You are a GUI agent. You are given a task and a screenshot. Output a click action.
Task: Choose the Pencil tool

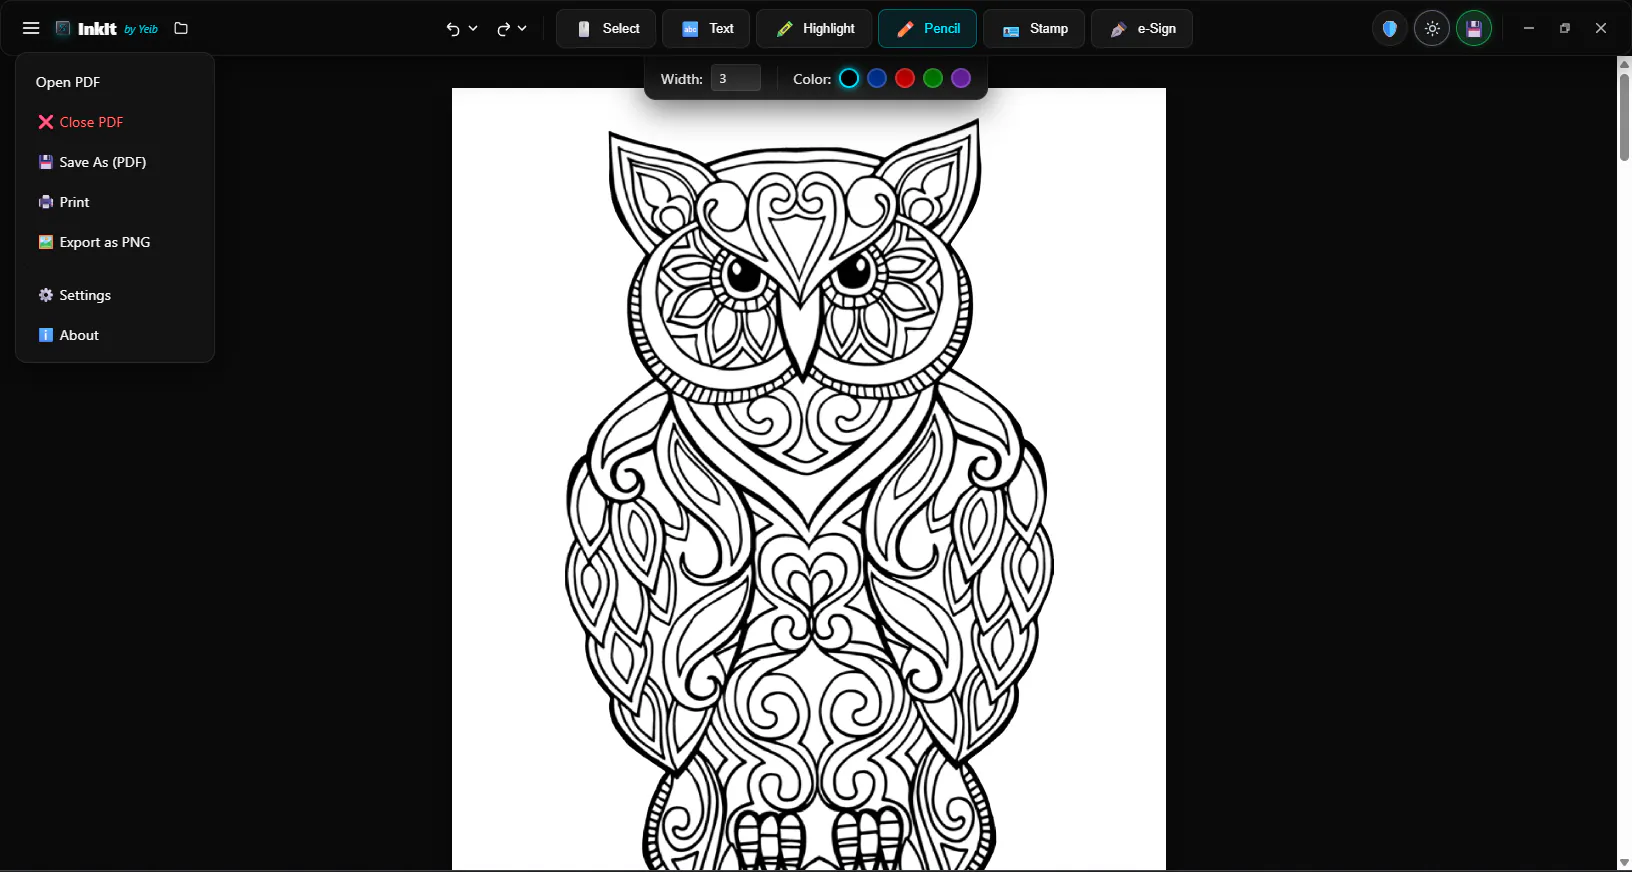click(927, 29)
